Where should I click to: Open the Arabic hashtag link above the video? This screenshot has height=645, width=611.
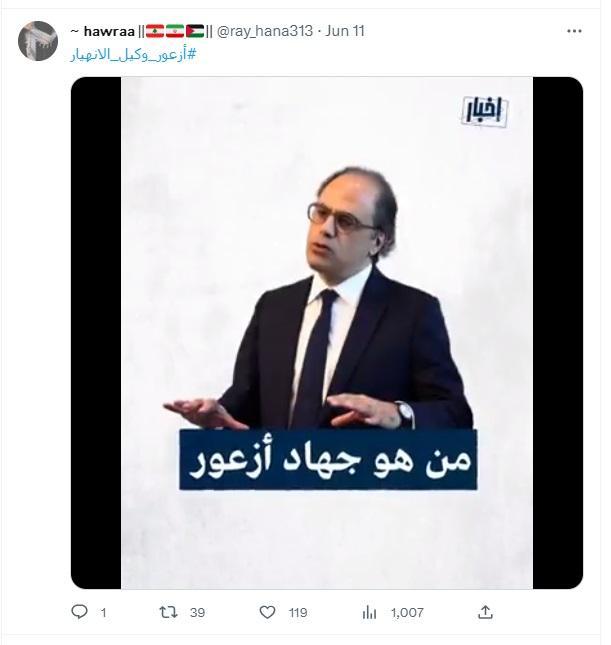coord(133,55)
